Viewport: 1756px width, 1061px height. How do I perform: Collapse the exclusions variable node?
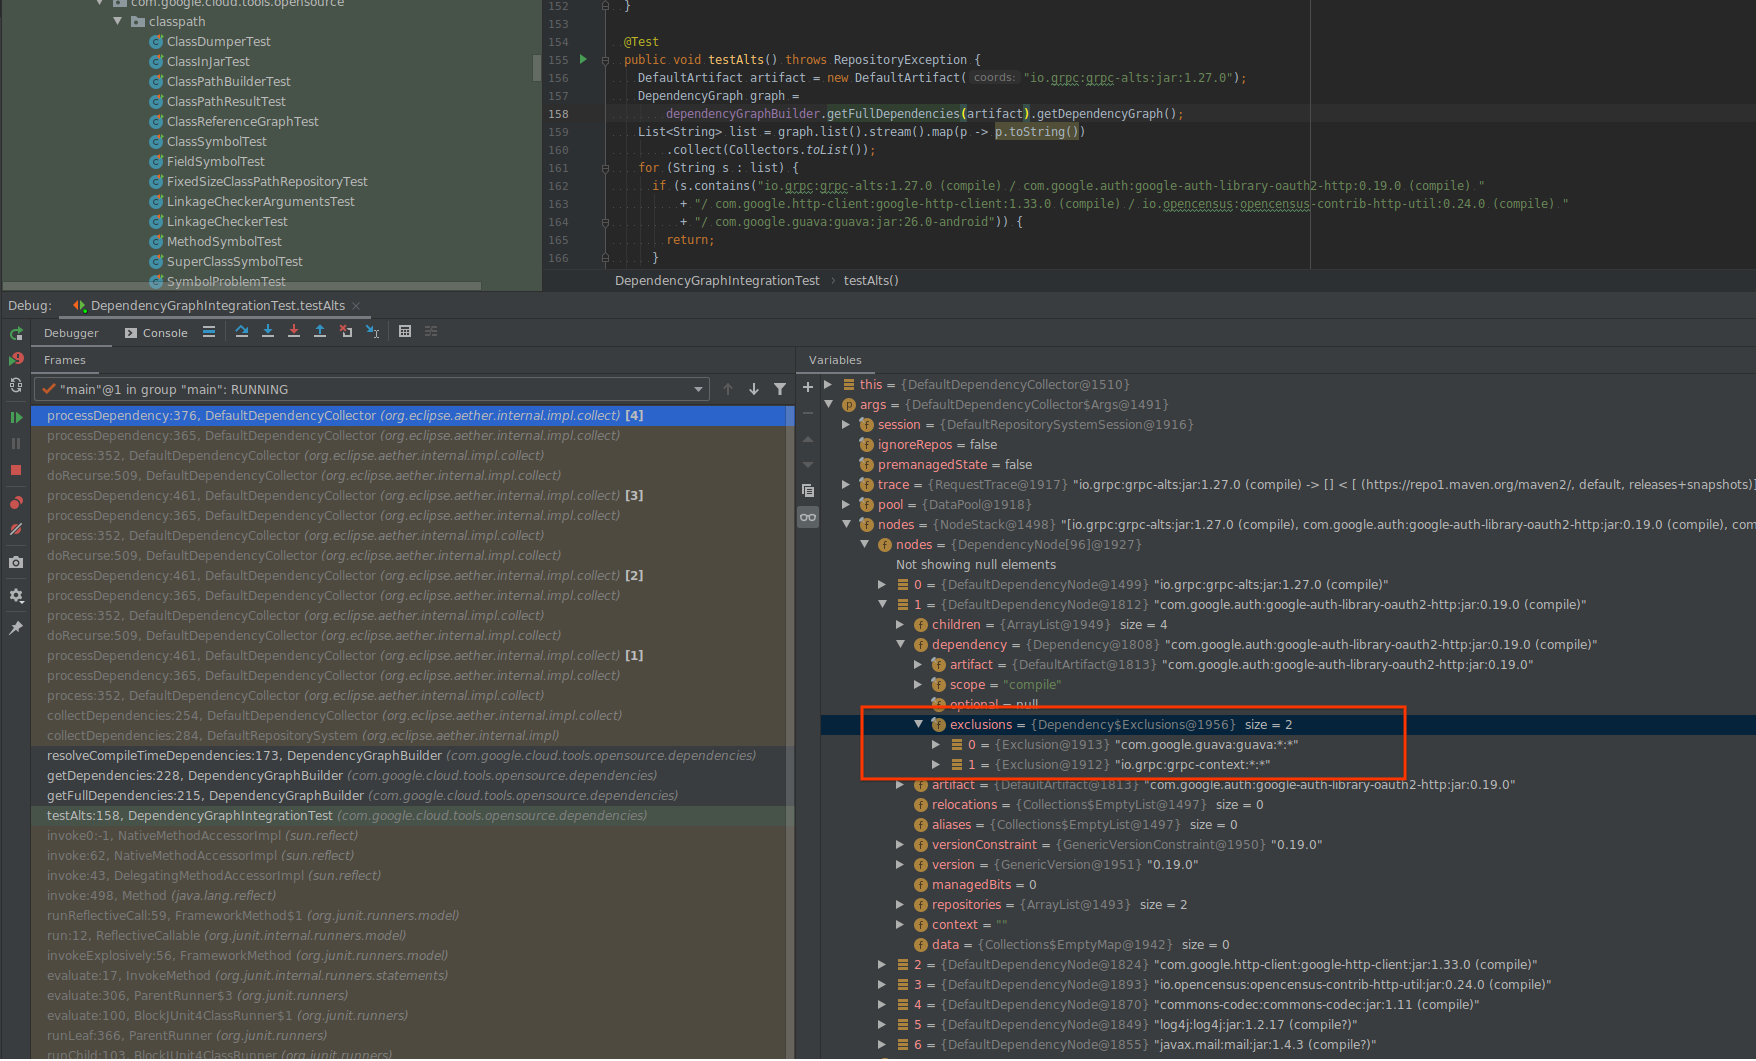918,724
